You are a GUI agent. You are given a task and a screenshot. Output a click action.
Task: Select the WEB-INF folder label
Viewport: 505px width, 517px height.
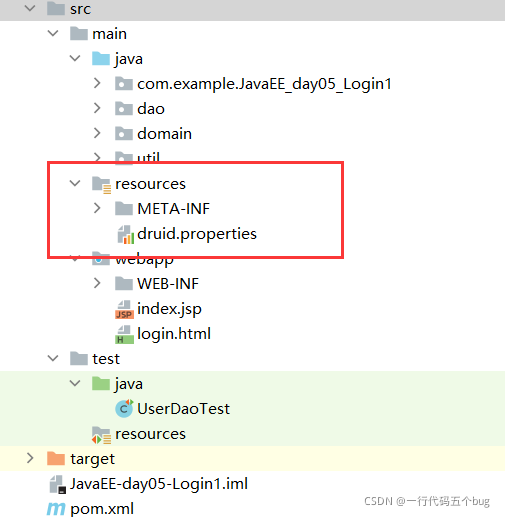(168, 284)
